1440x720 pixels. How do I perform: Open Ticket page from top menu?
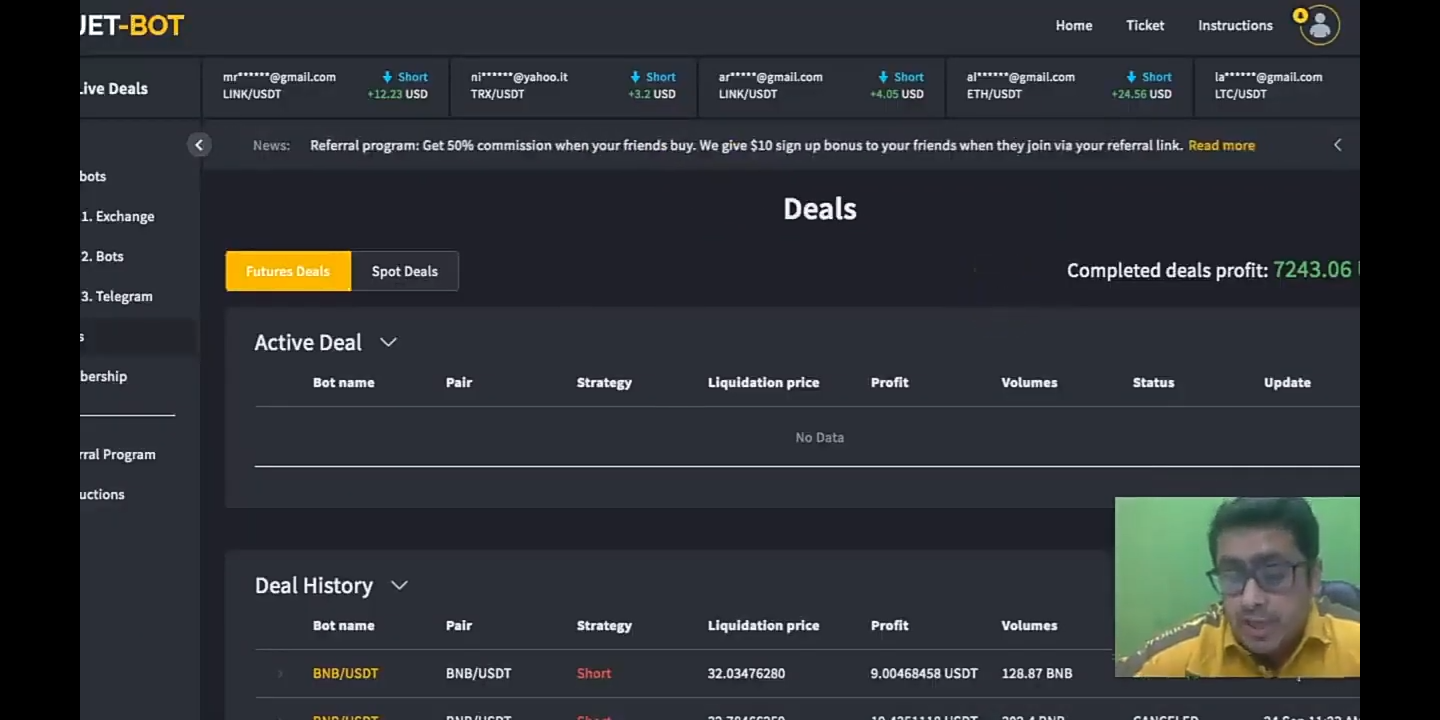(x=1145, y=25)
